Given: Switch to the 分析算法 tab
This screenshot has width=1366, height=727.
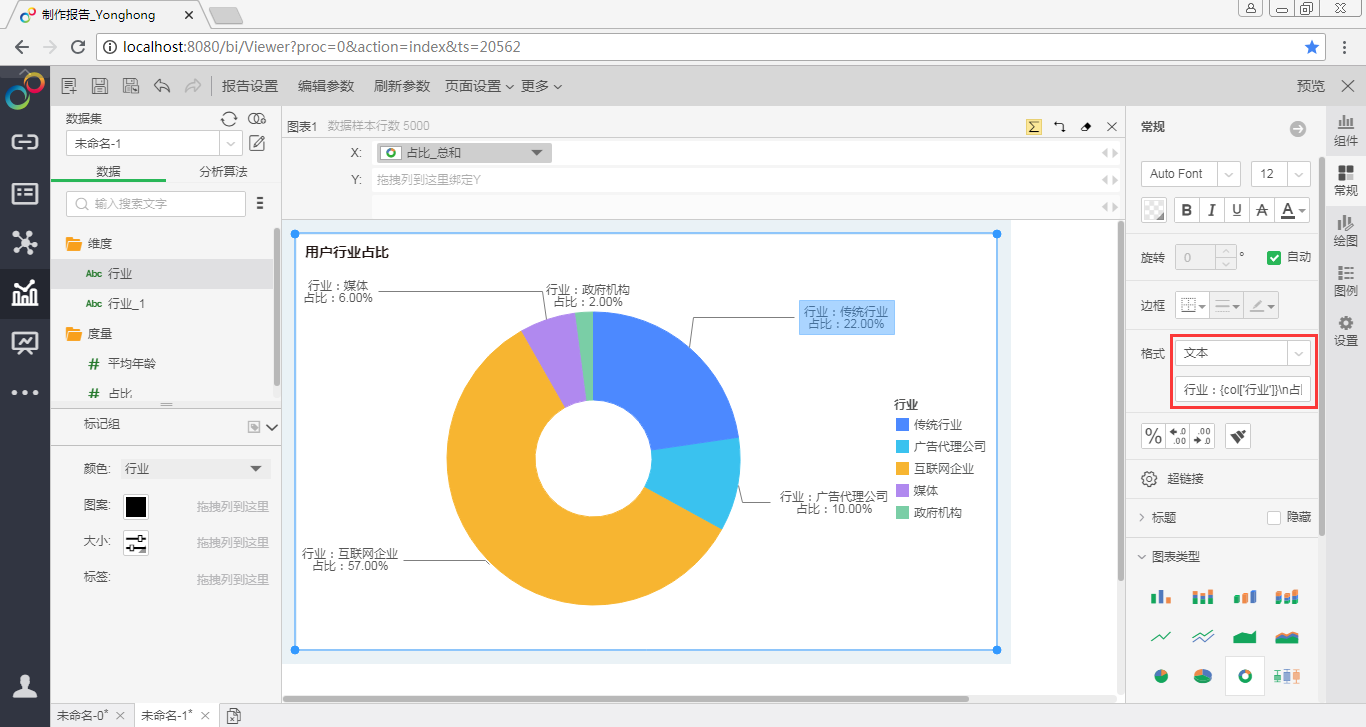Looking at the screenshot, I should coord(222,171).
